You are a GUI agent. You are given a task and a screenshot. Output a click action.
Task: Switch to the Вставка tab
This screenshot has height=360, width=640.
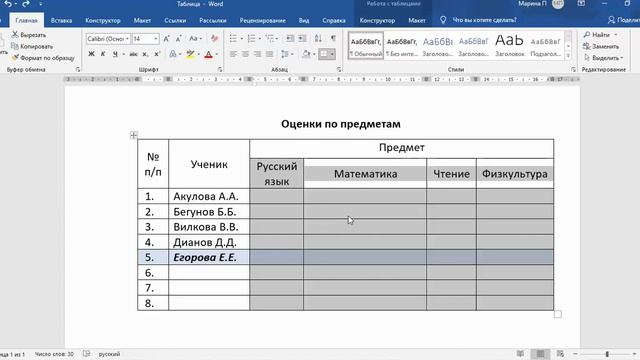pos(61,20)
